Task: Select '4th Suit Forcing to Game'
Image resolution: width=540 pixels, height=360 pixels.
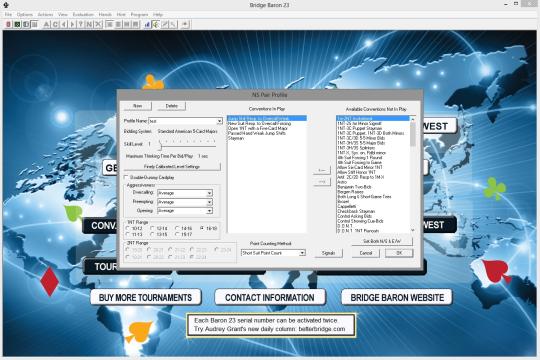Action: (x=360, y=162)
